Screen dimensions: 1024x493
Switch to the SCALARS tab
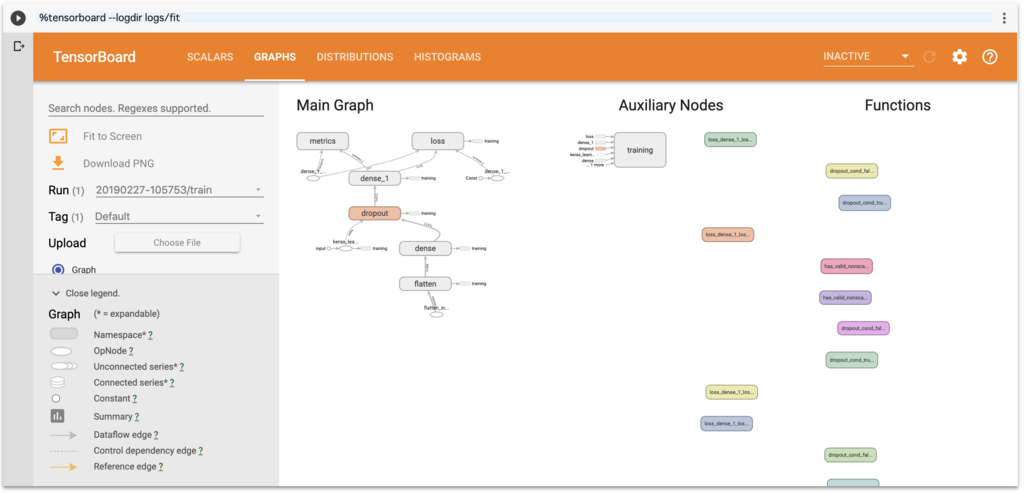pyautogui.click(x=210, y=57)
